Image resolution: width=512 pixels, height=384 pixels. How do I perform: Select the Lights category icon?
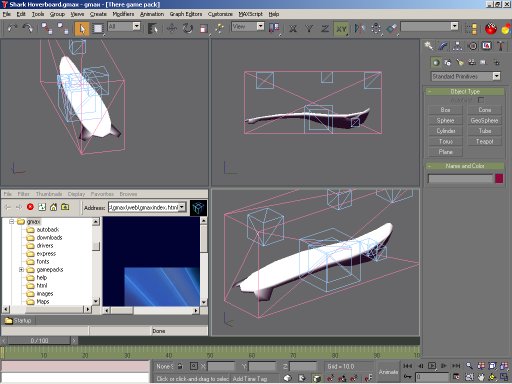point(460,62)
